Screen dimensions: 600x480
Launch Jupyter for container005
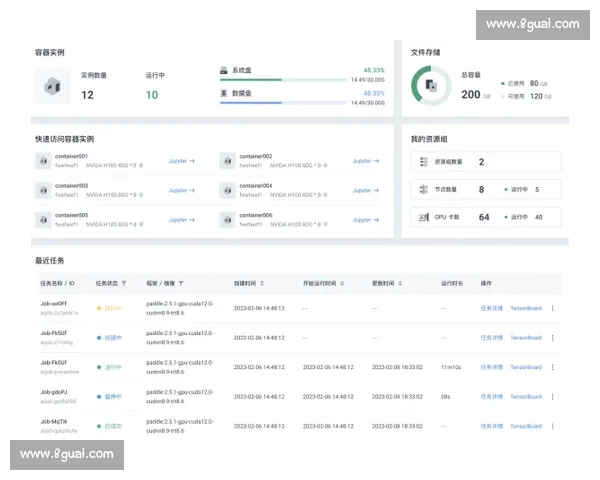pyautogui.click(x=181, y=220)
